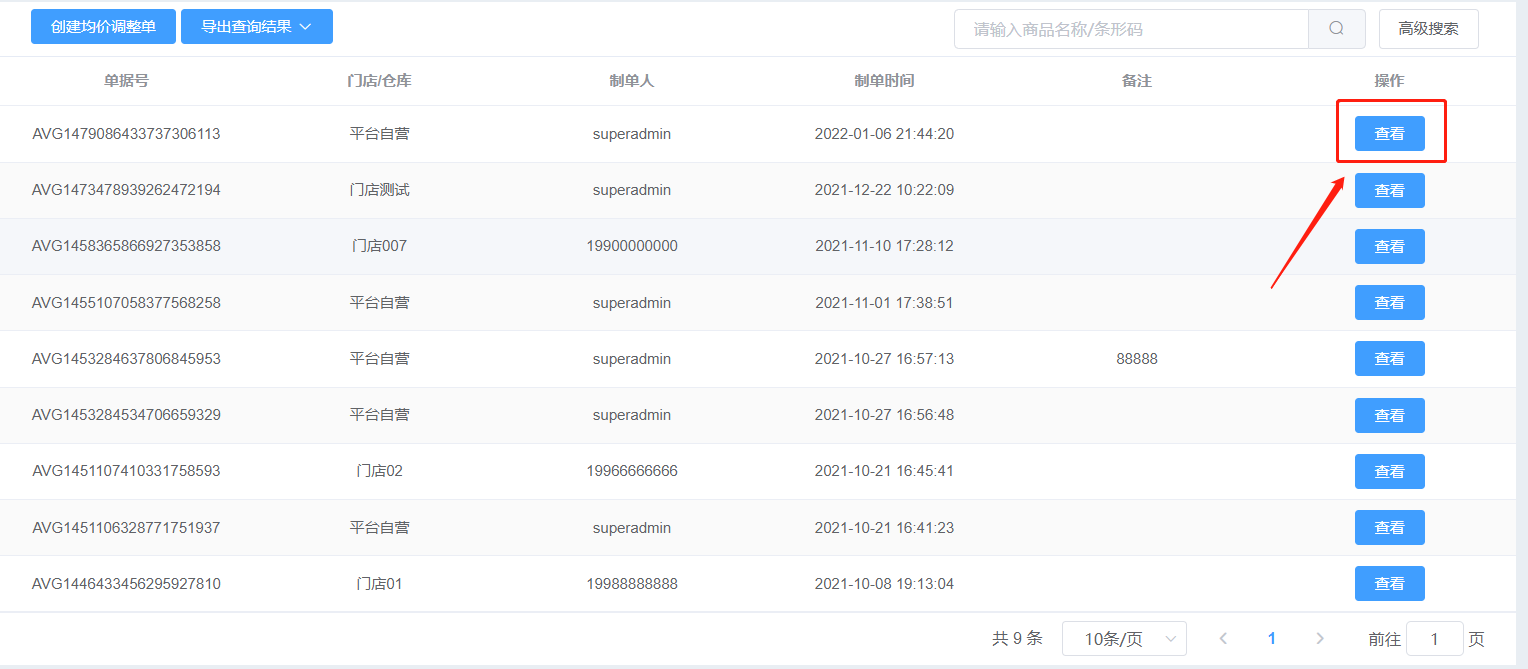The width and height of the screenshot is (1528, 669).
Task: Click timestamp 2021-10-21 16:41:23
Action: [884, 527]
